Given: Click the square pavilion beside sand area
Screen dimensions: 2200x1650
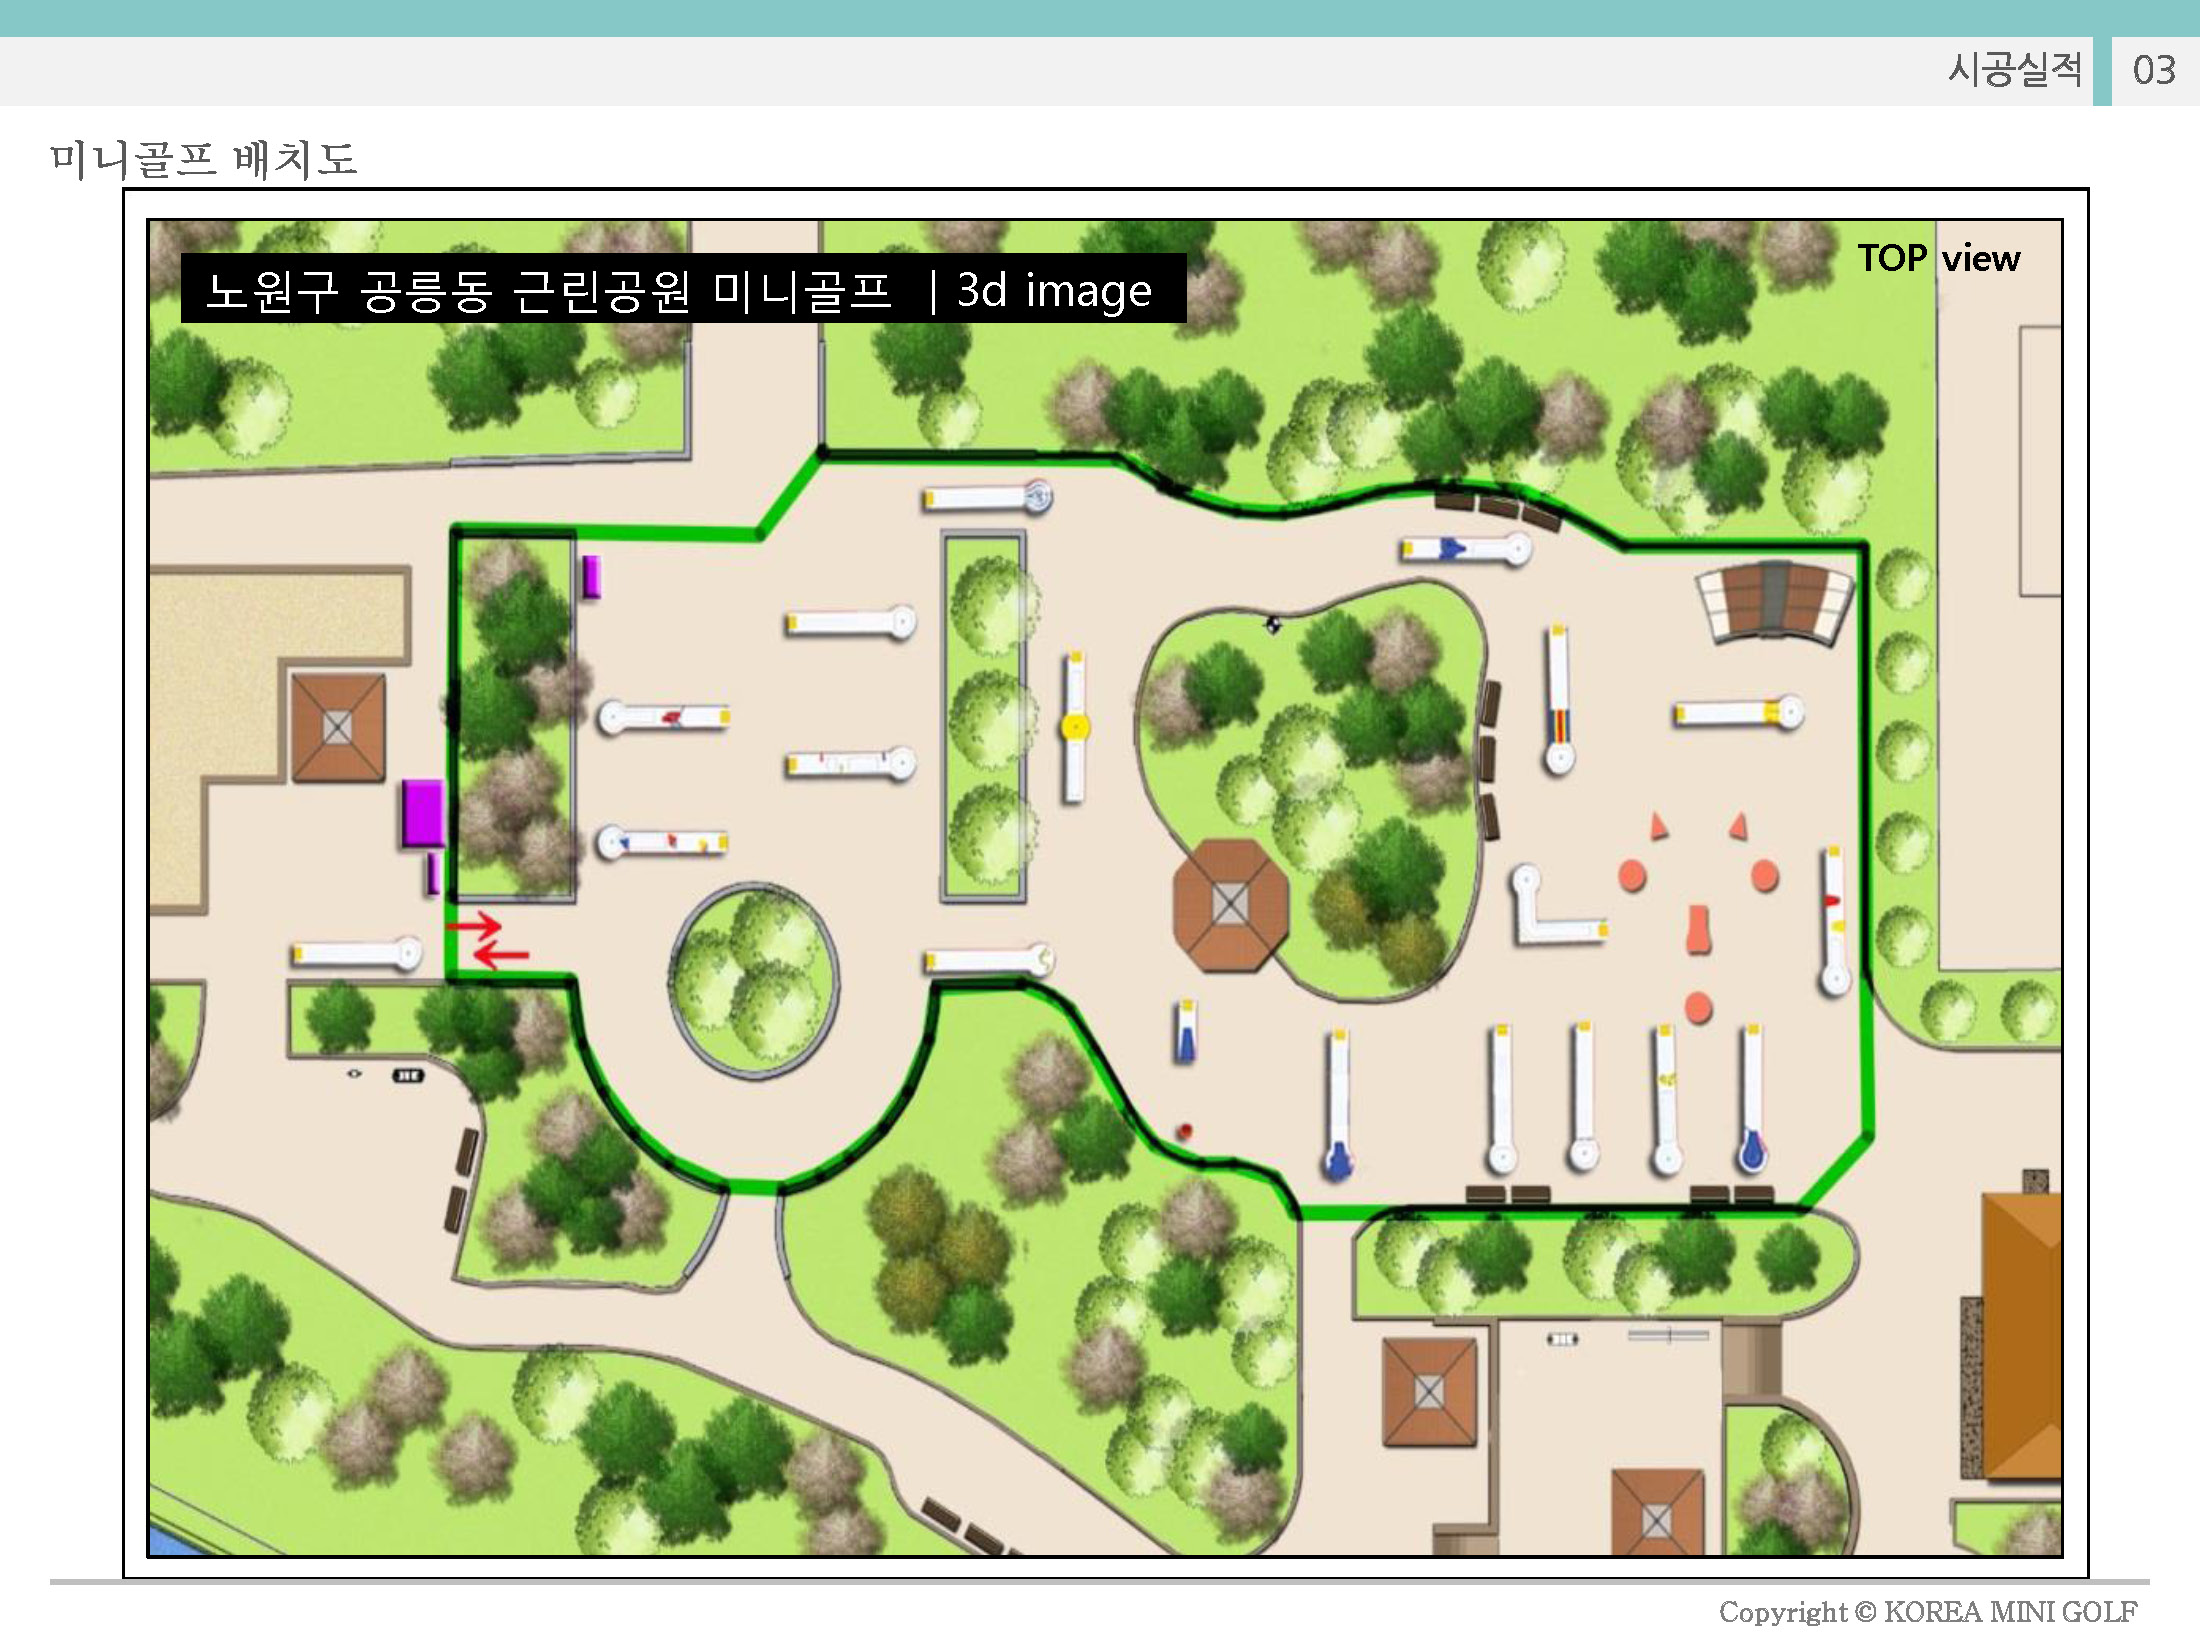Looking at the screenshot, I should point(338,728).
